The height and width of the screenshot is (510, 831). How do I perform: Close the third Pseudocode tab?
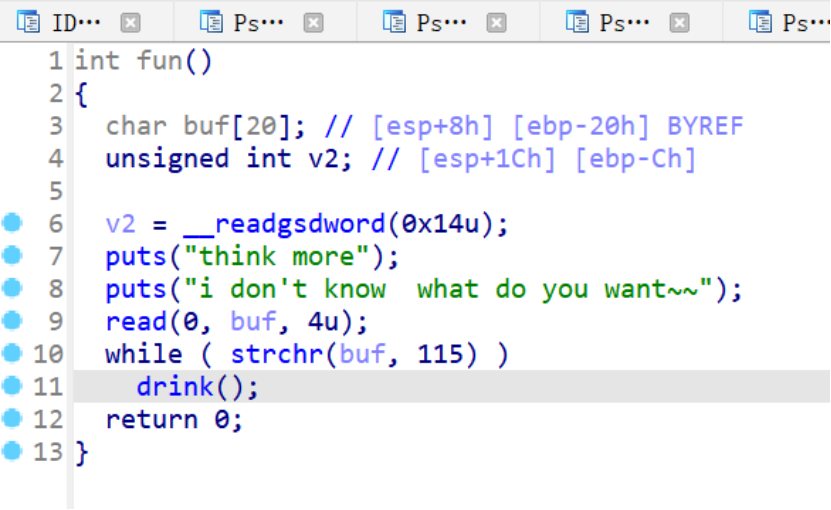pos(679,22)
